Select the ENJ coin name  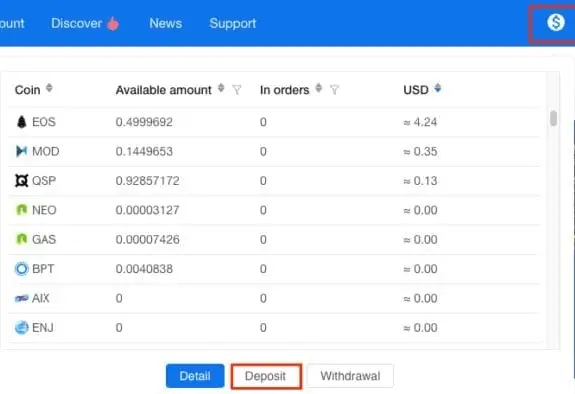coord(43,328)
